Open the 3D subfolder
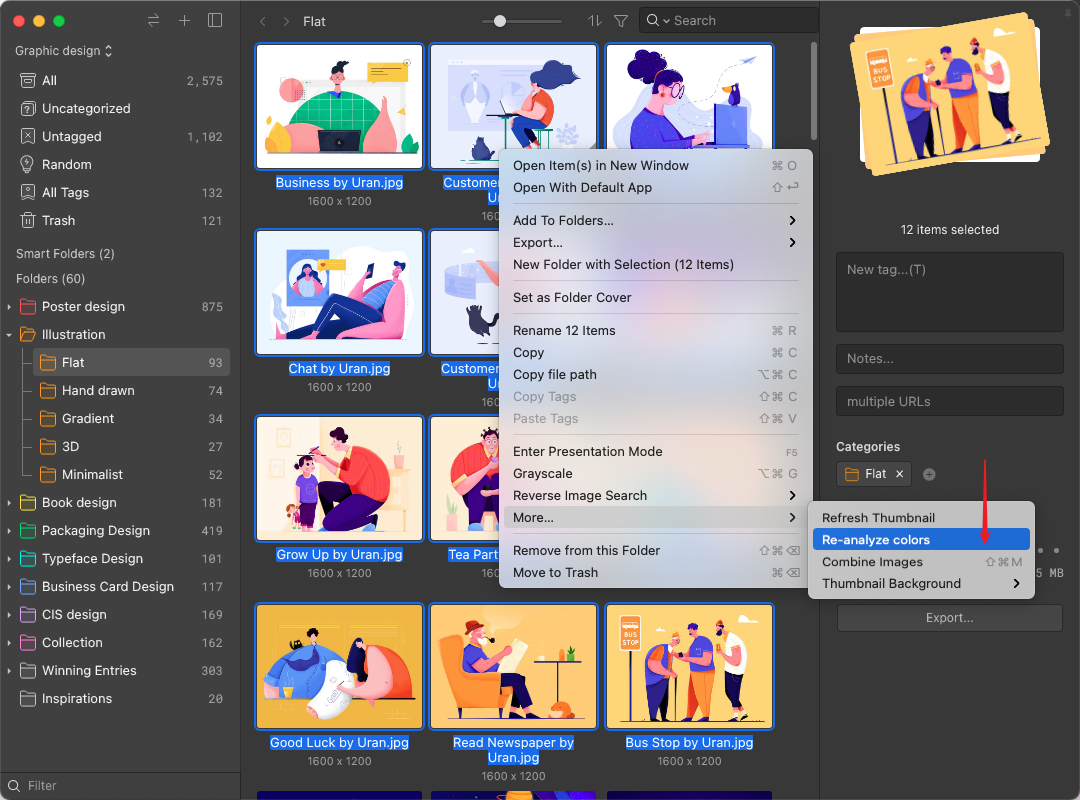 point(131,447)
